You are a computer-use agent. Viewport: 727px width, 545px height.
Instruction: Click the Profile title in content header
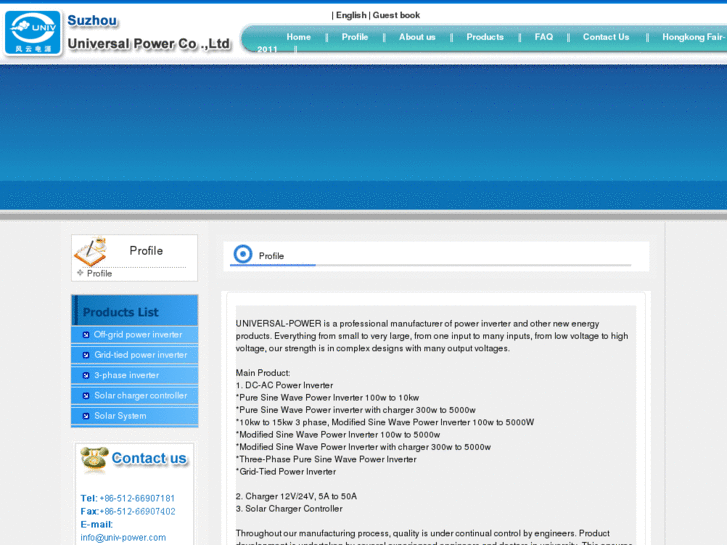[271, 256]
